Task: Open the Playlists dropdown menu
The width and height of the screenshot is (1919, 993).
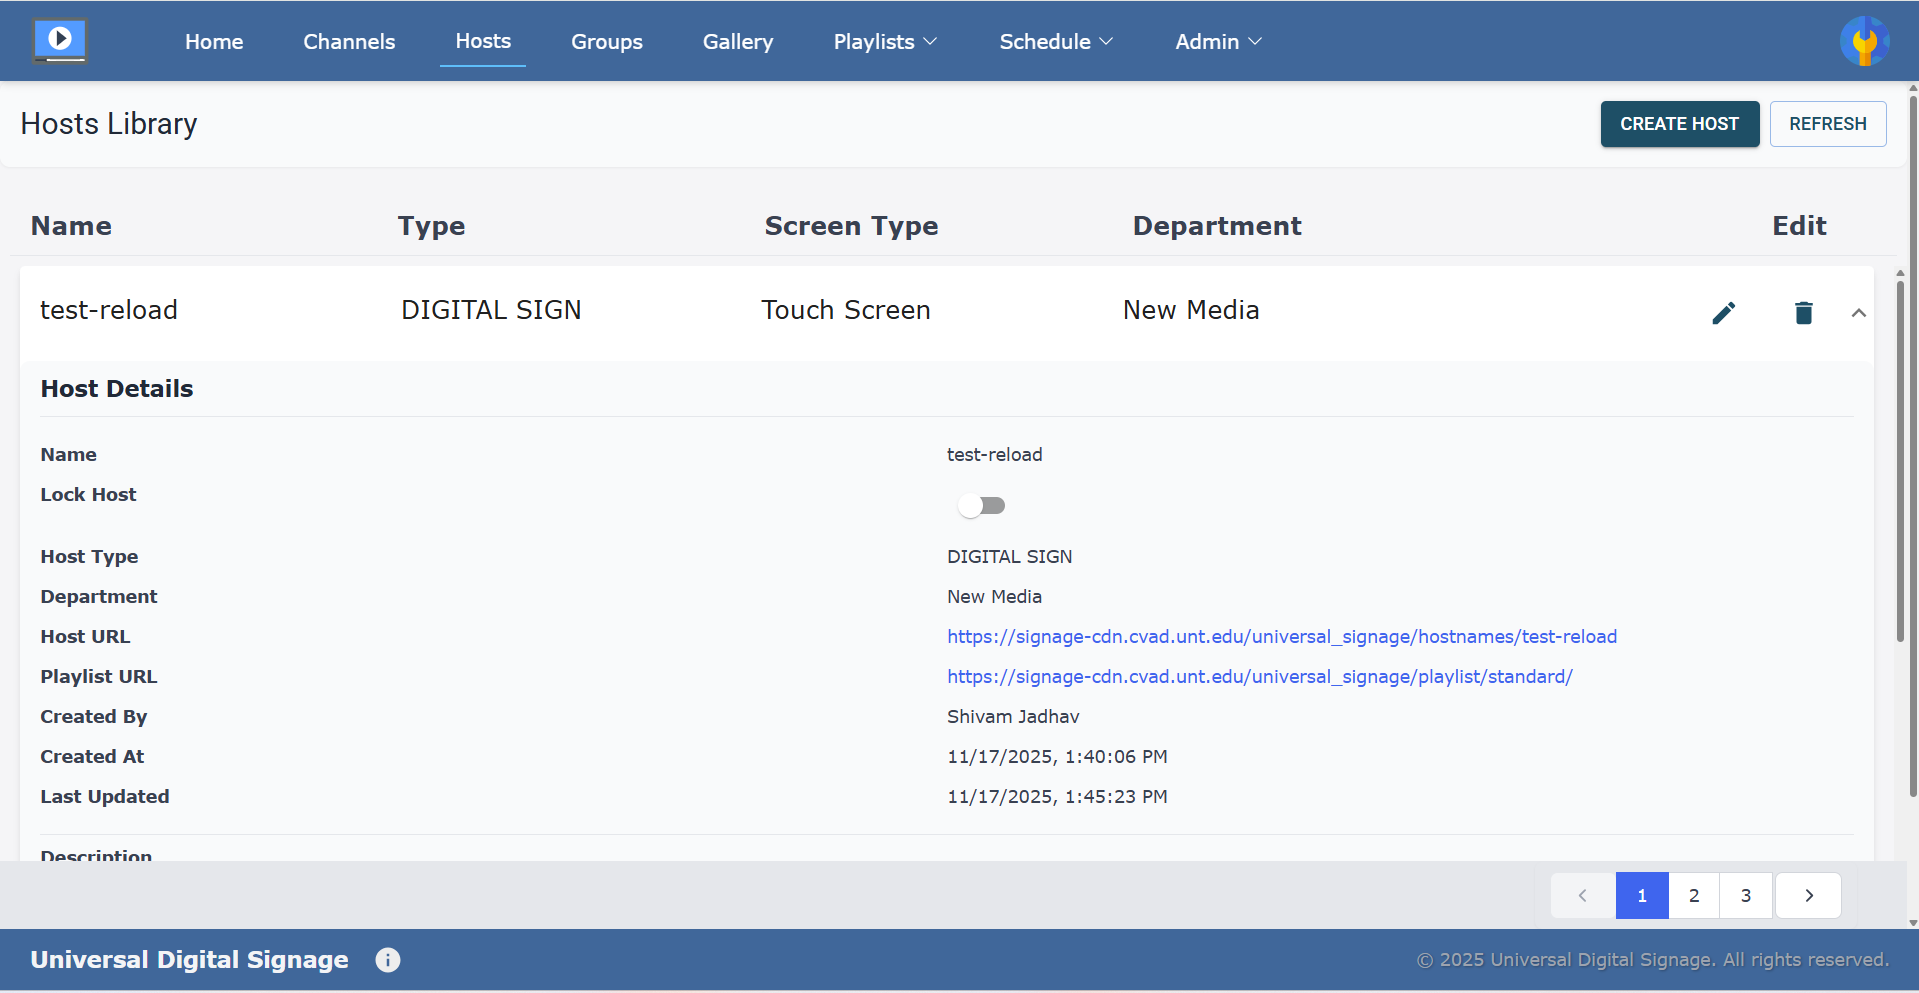Action: [884, 41]
